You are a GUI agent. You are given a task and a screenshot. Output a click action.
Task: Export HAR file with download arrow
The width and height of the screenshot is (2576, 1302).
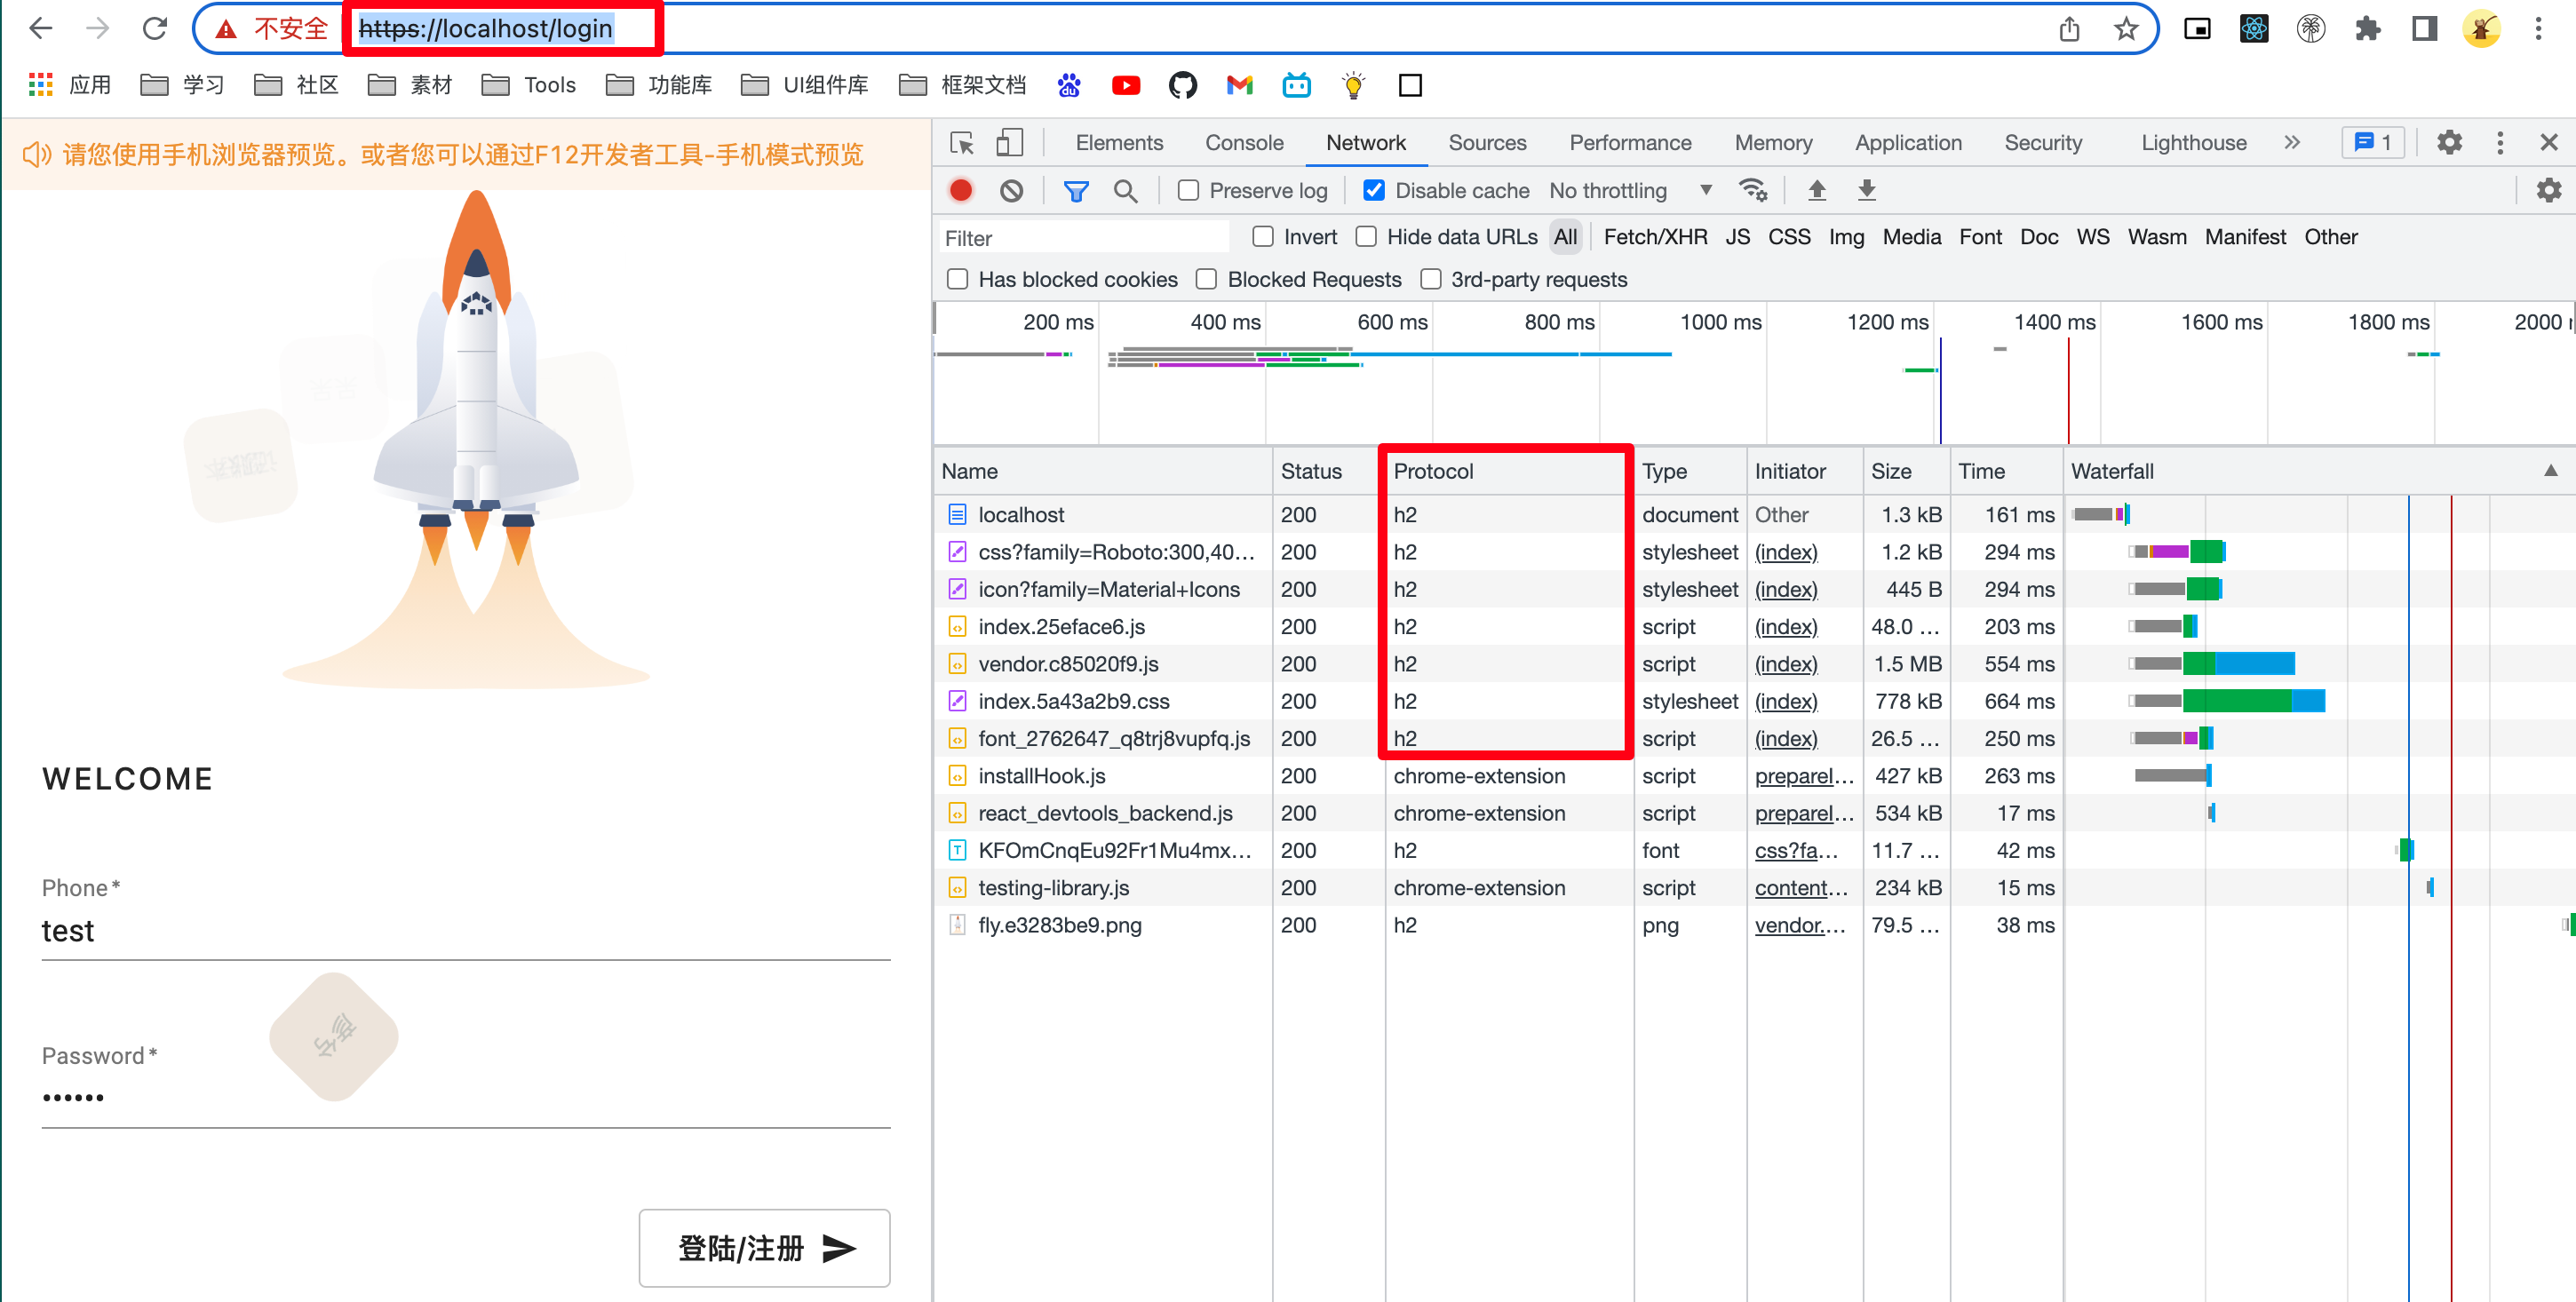tap(1866, 190)
